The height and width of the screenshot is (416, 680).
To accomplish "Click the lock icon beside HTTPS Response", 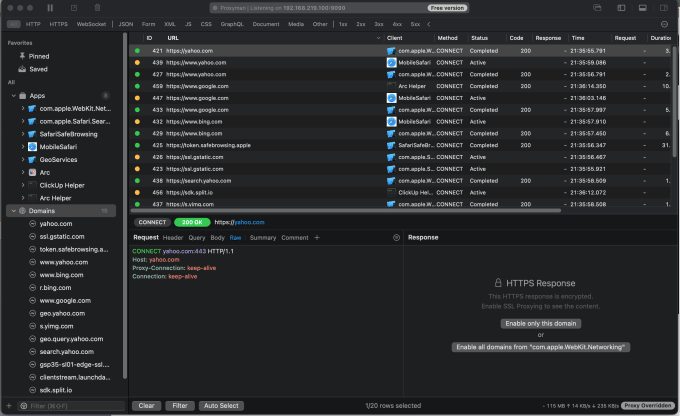I will (498, 283).
